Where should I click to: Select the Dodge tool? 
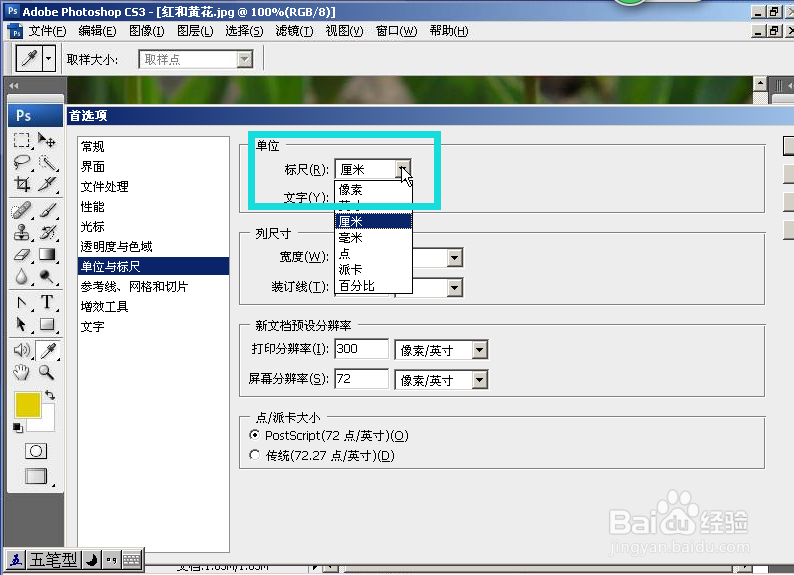[48, 276]
